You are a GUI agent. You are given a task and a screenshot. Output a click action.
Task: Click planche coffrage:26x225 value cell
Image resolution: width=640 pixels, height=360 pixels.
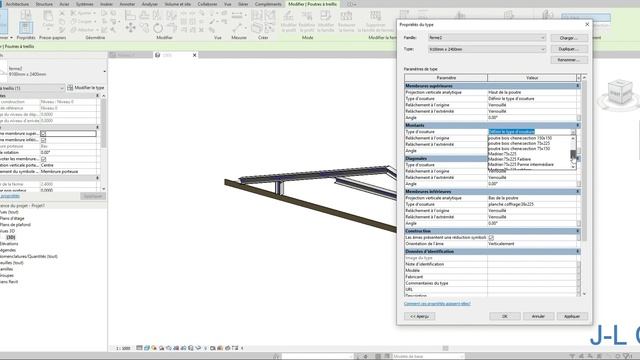click(x=532, y=204)
